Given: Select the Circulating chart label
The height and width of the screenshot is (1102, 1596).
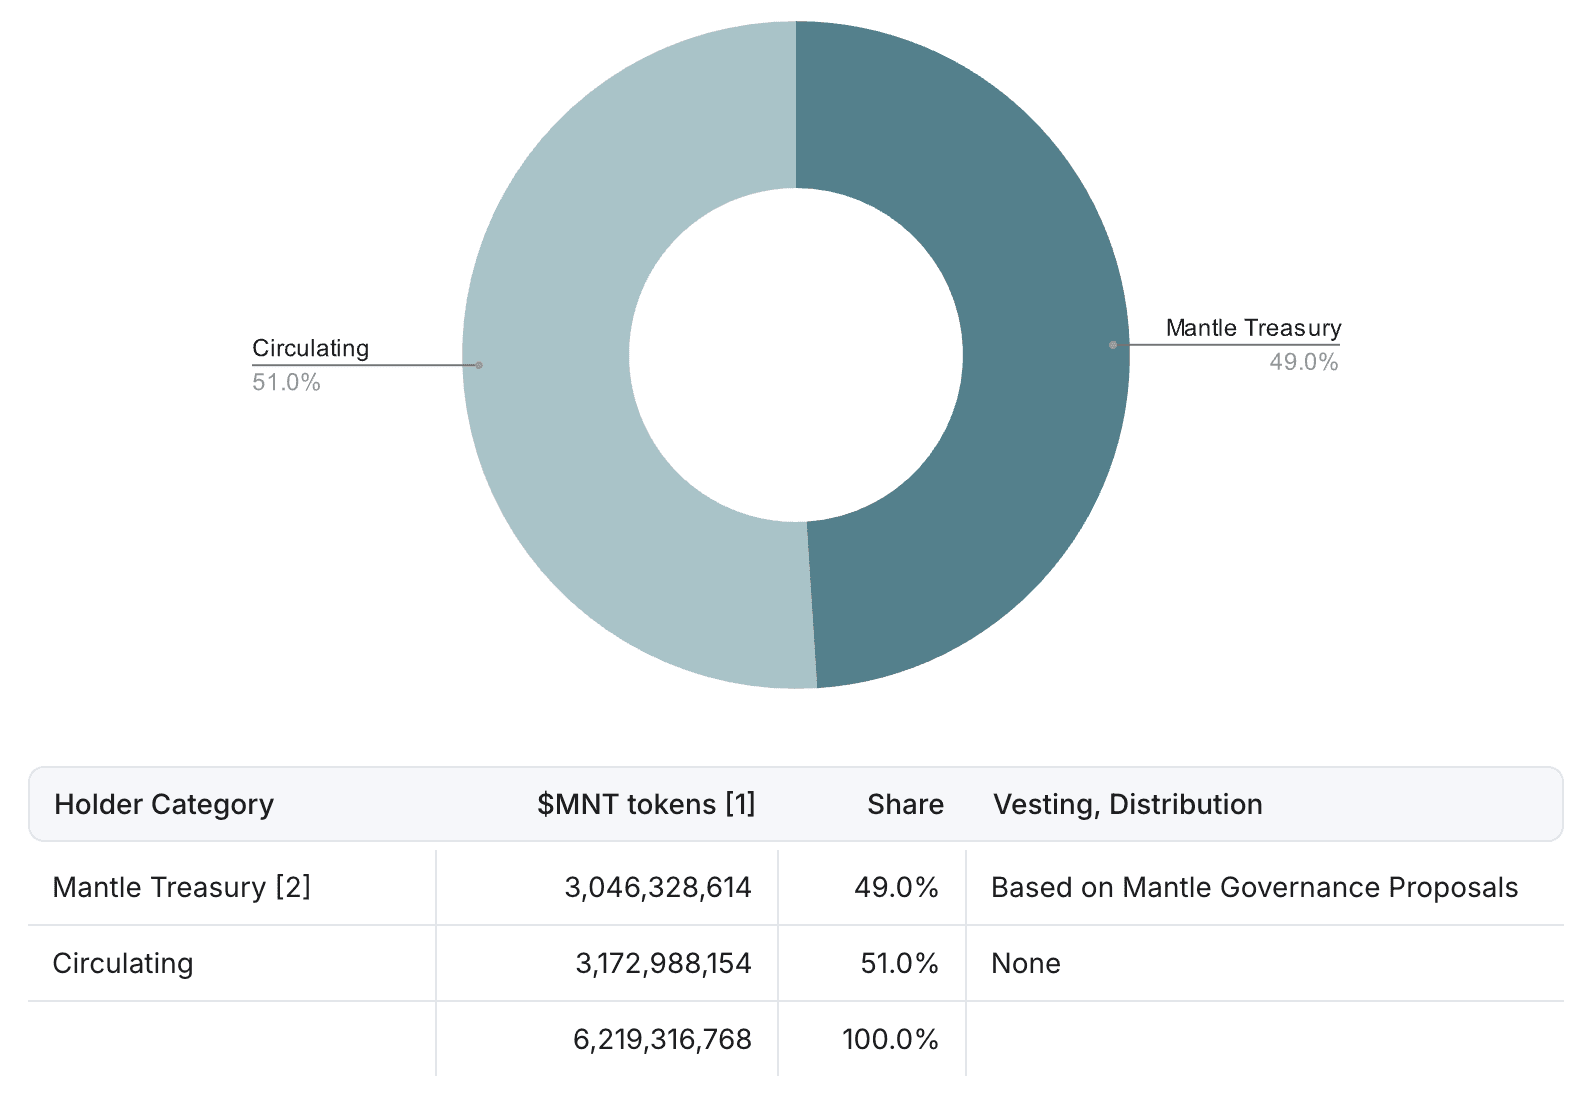Looking at the screenshot, I should pos(310,348).
